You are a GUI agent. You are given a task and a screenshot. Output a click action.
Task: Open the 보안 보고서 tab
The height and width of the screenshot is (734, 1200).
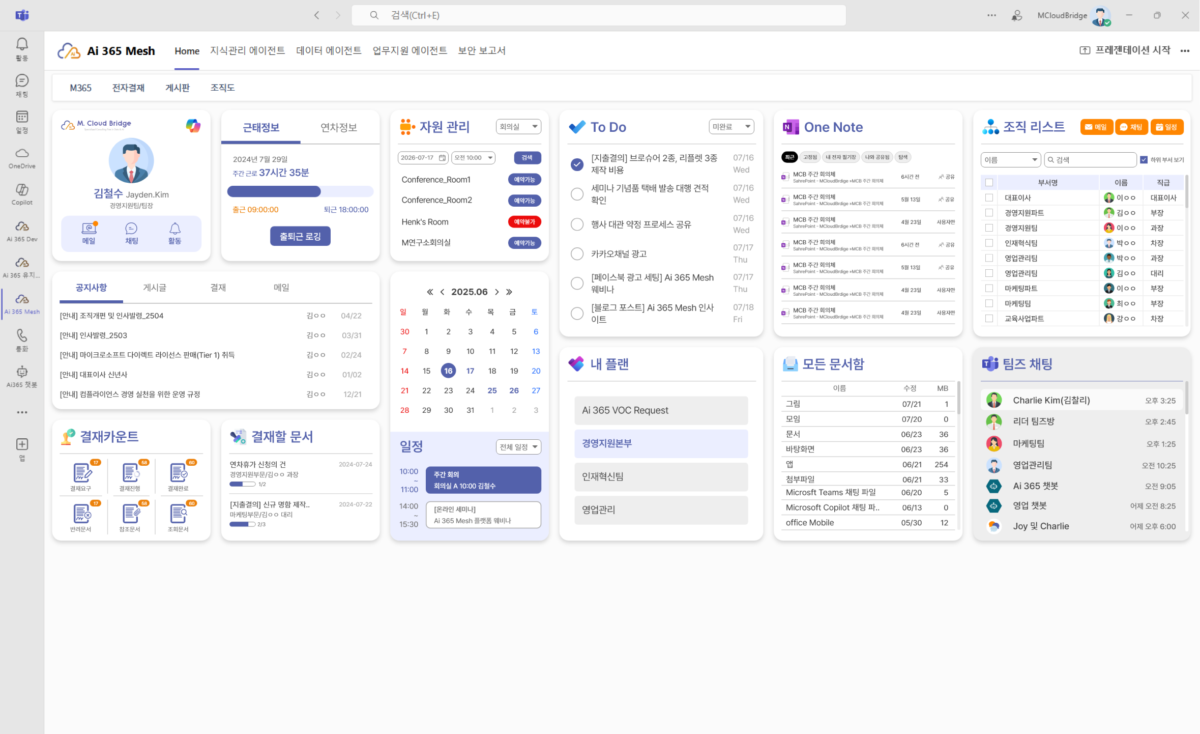(482, 51)
